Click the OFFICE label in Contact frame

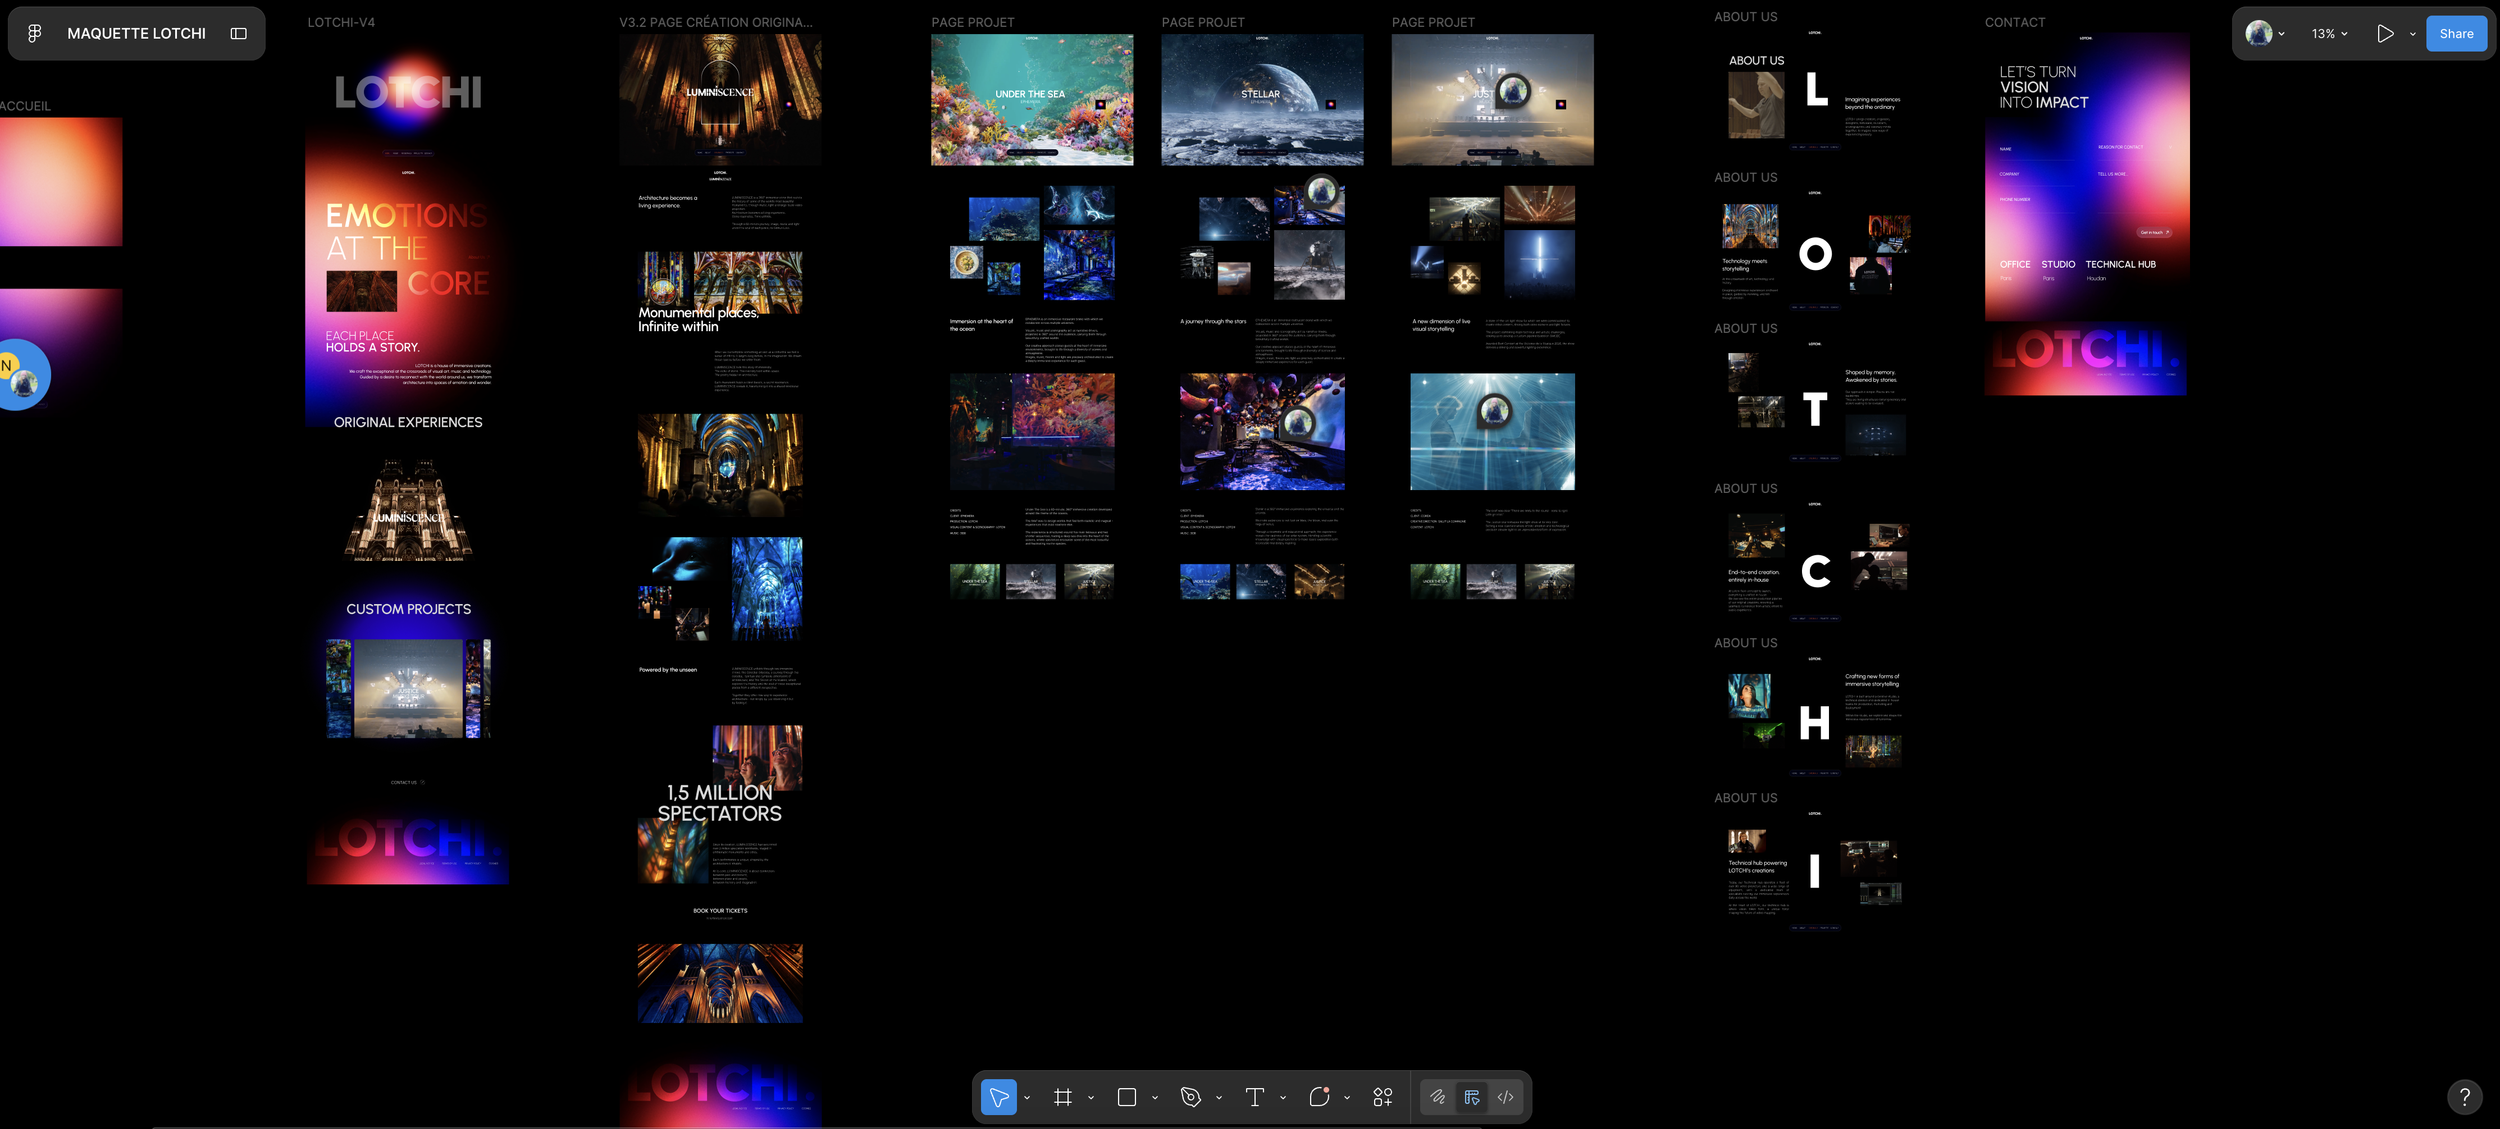tap(2015, 265)
